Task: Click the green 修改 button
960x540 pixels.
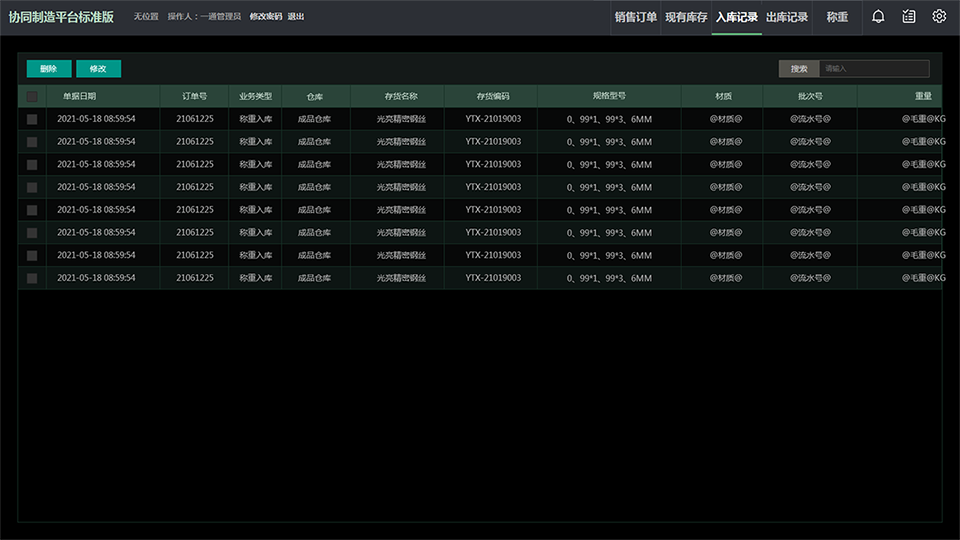Action: (x=98, y=69)
